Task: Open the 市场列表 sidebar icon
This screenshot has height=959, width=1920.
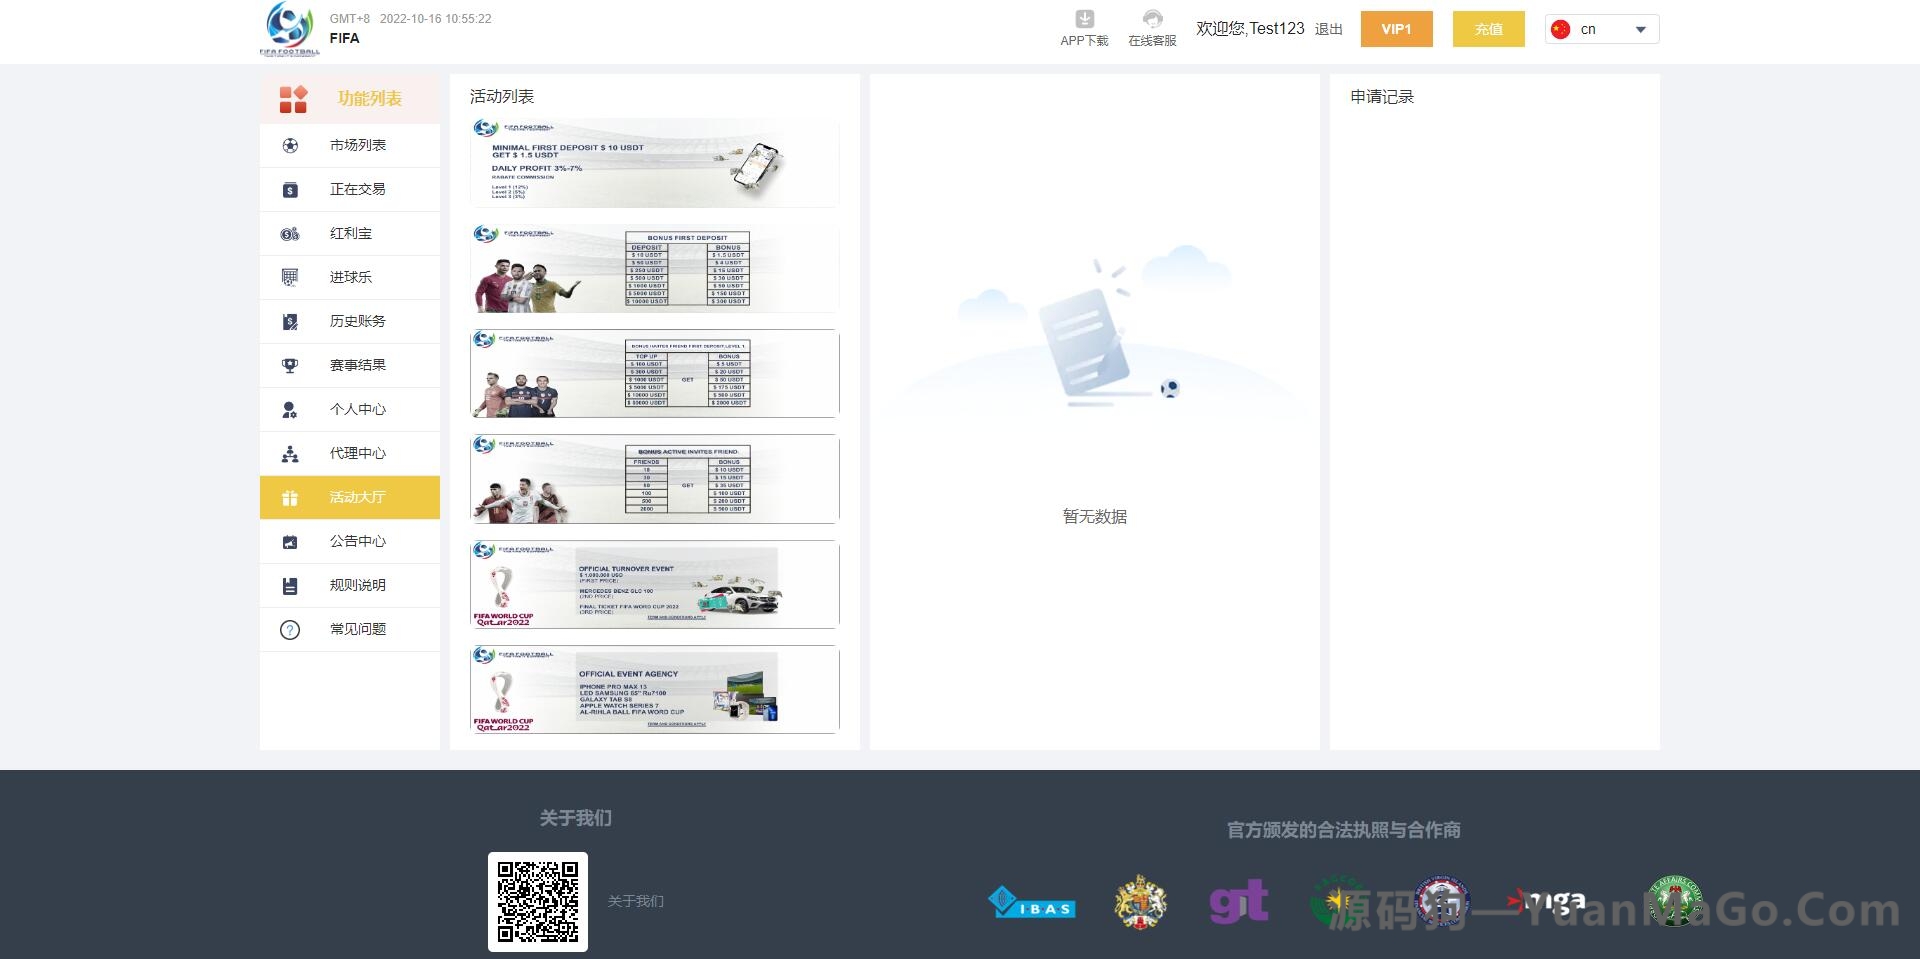Action: click(289, 145)
